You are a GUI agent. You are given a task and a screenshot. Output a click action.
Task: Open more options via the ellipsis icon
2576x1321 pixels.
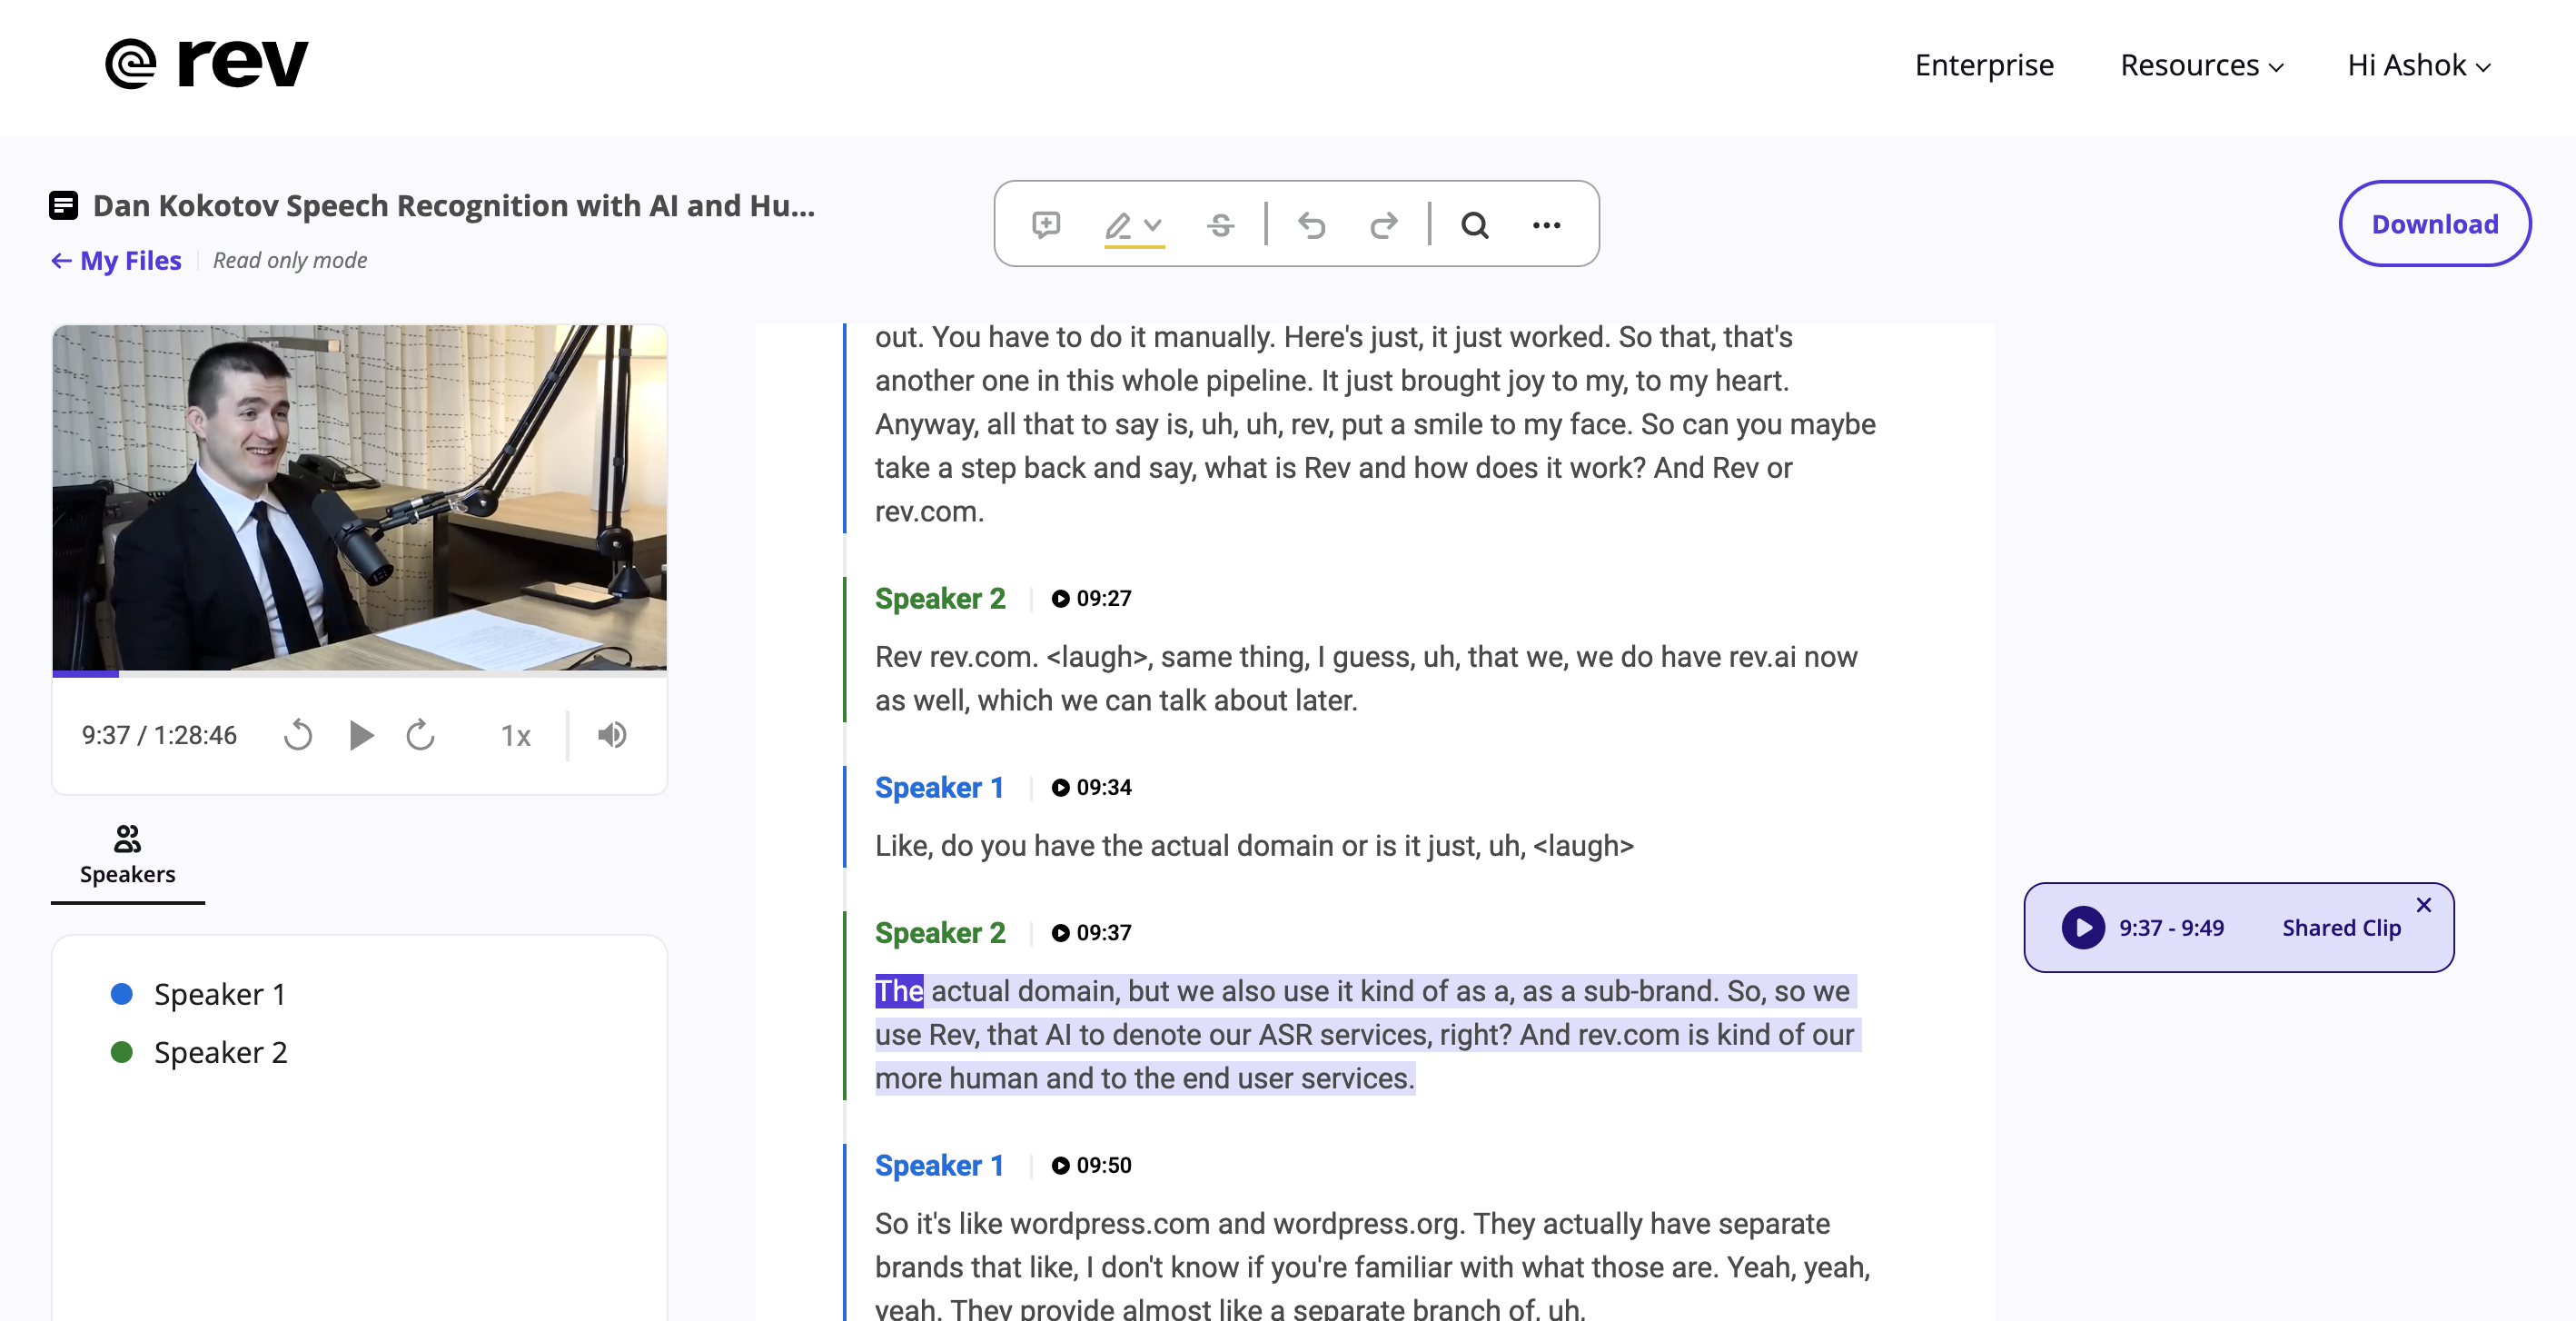(1546, 226)
